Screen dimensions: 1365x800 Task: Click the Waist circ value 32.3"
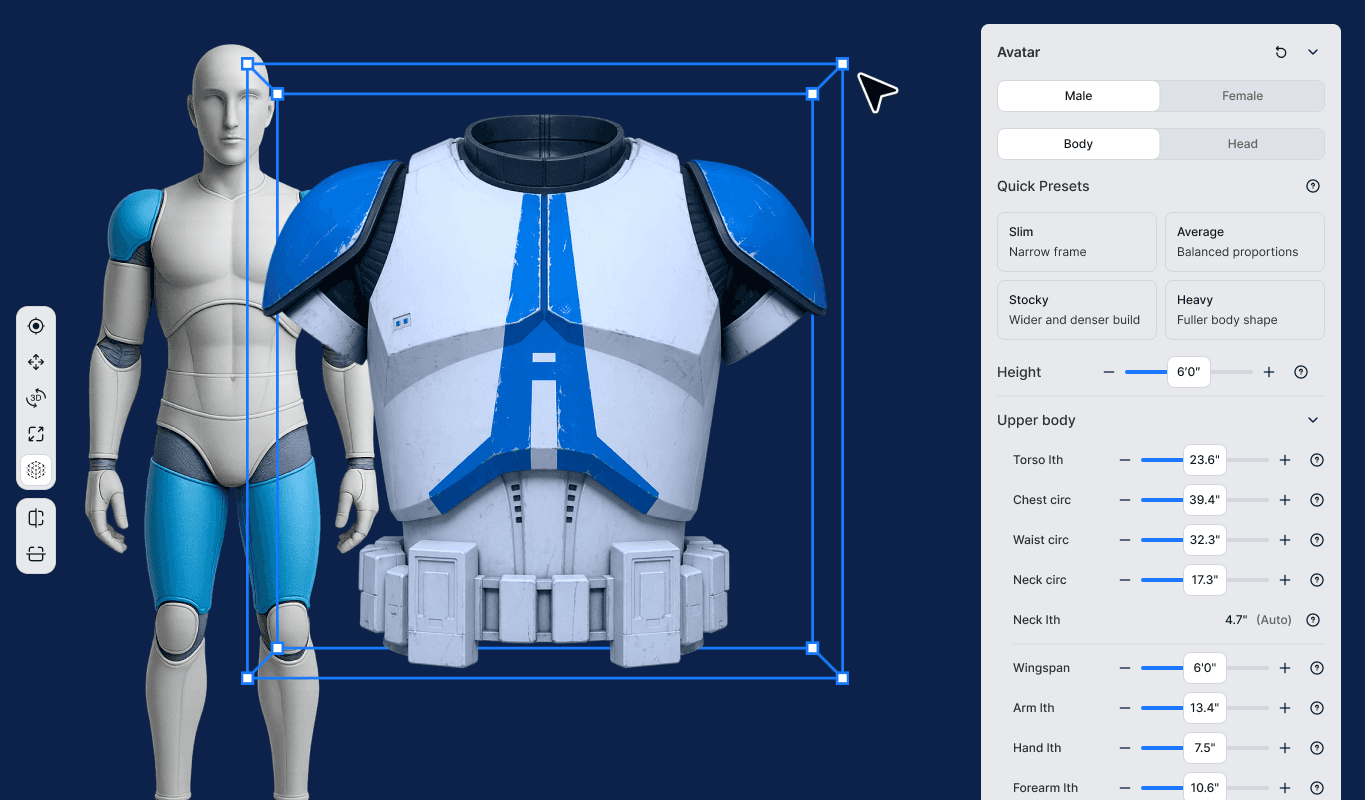(1204, 540)
